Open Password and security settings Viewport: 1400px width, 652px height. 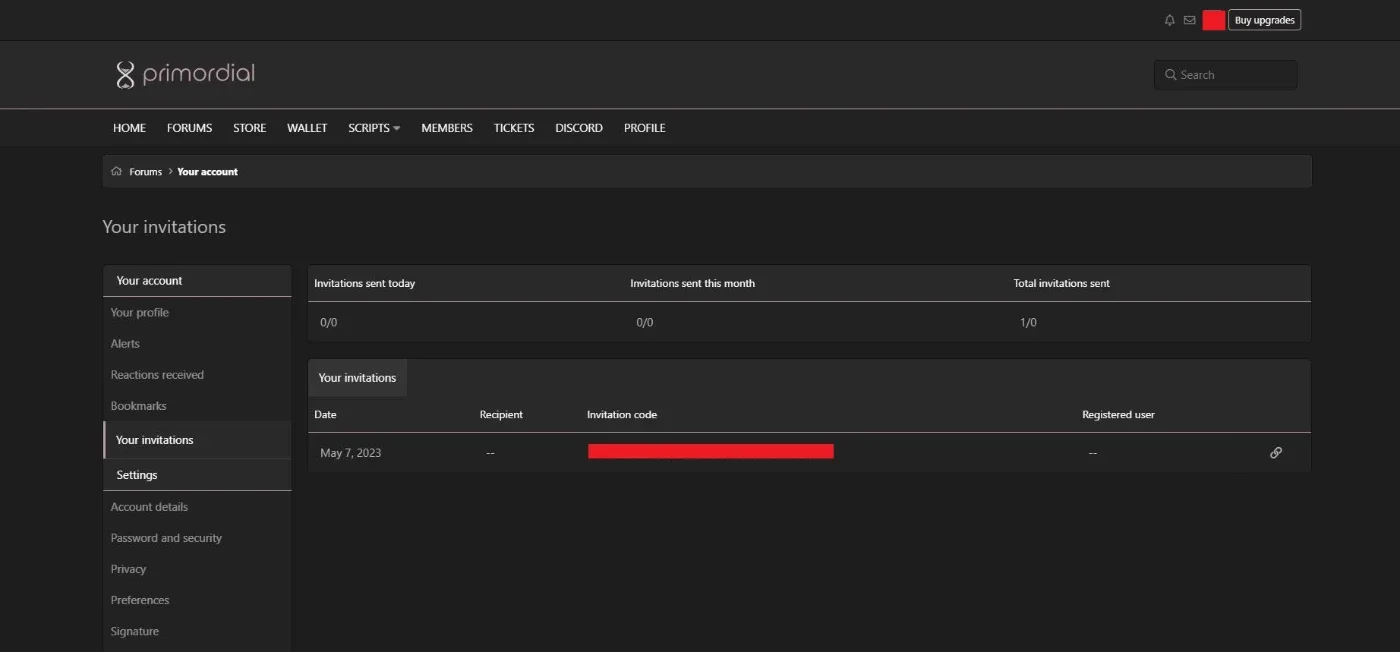coord(166,538)
